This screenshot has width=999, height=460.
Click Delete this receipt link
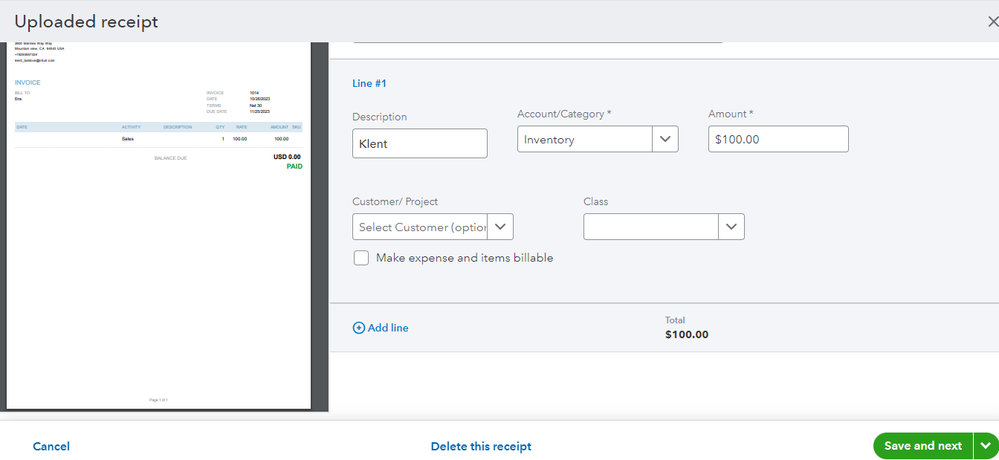click(481, 447)
